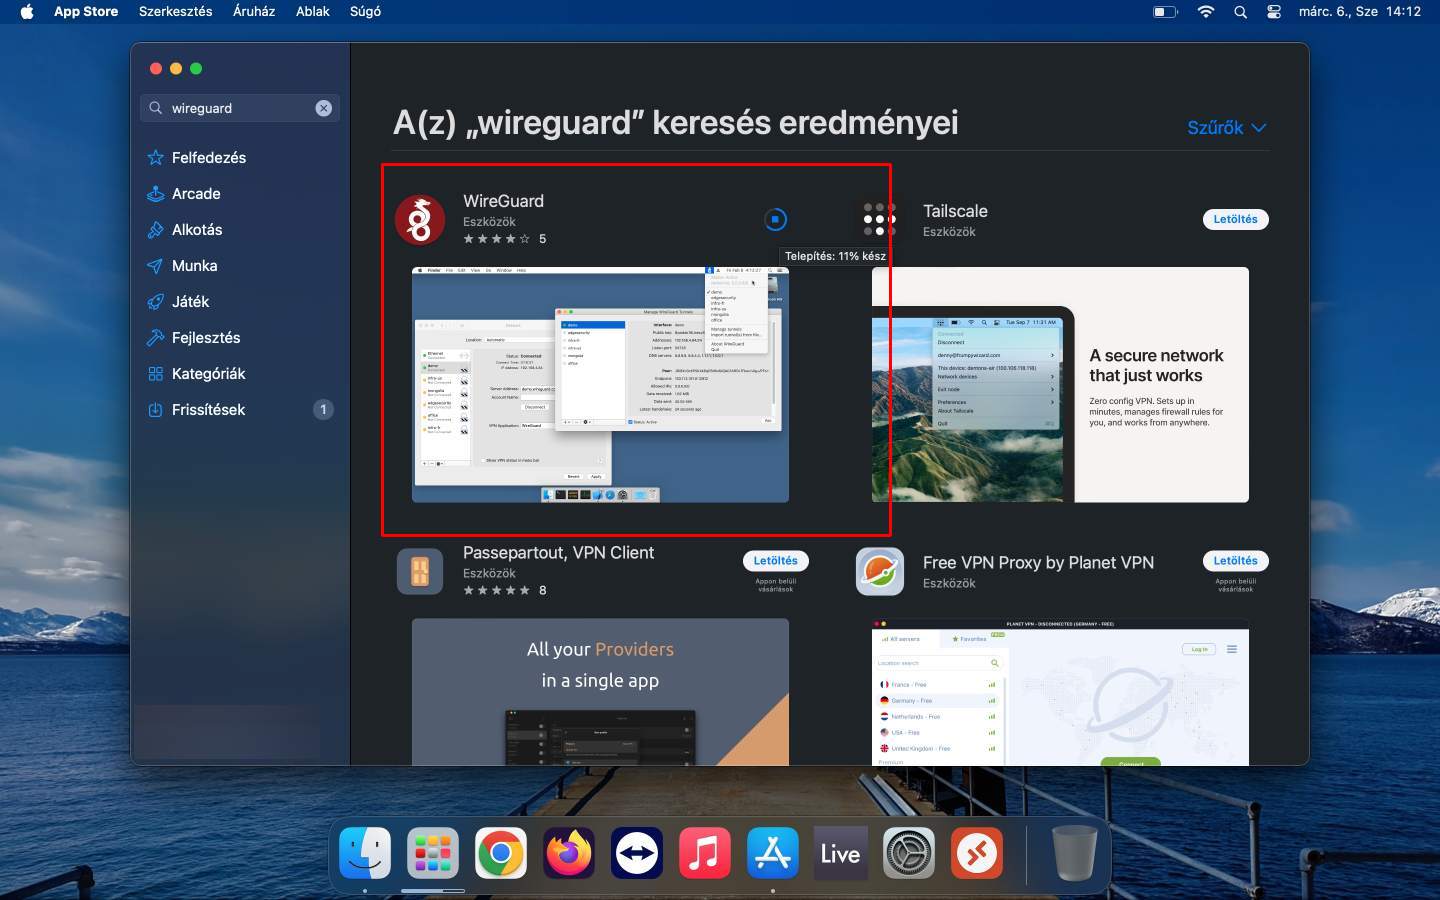This screenshot has width=1440, height=900.
Task: Expand the Szűrők filter dropdown
Action: point(1227,127)
